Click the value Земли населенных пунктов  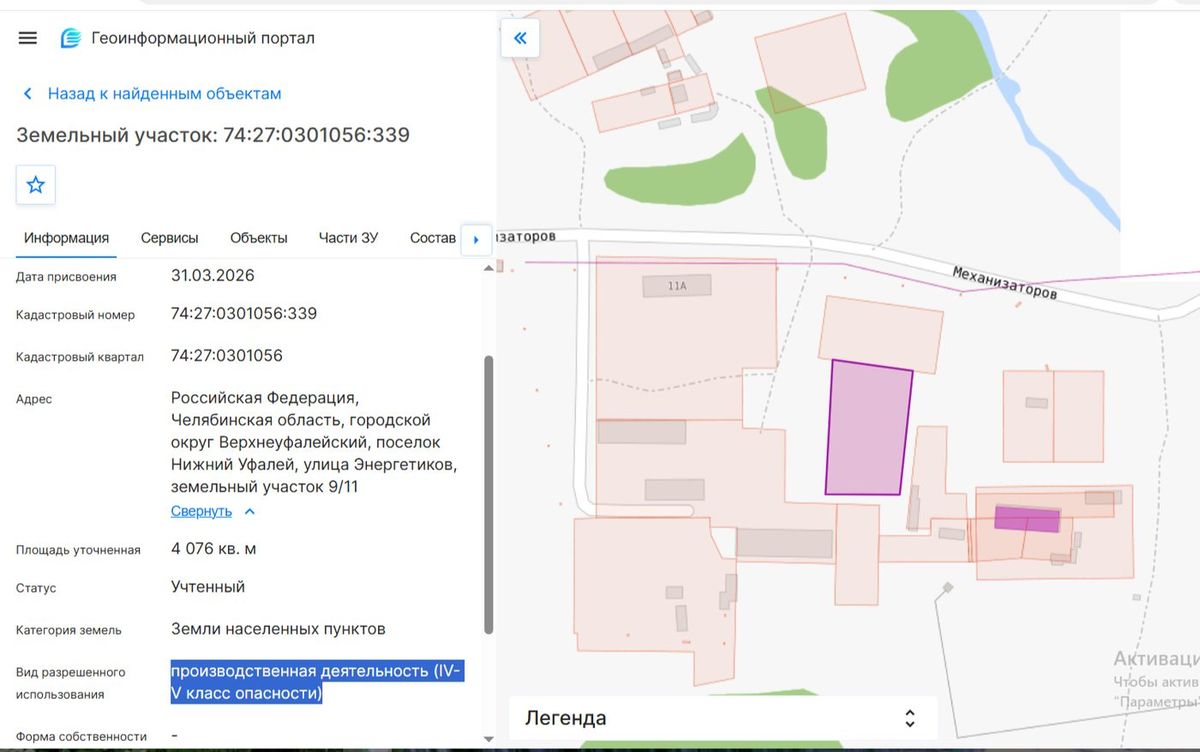[x=278, y=629]
